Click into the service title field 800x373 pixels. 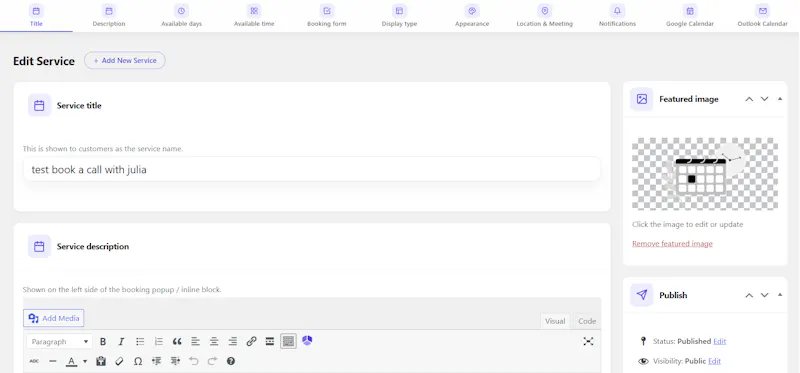coord(312,169)
